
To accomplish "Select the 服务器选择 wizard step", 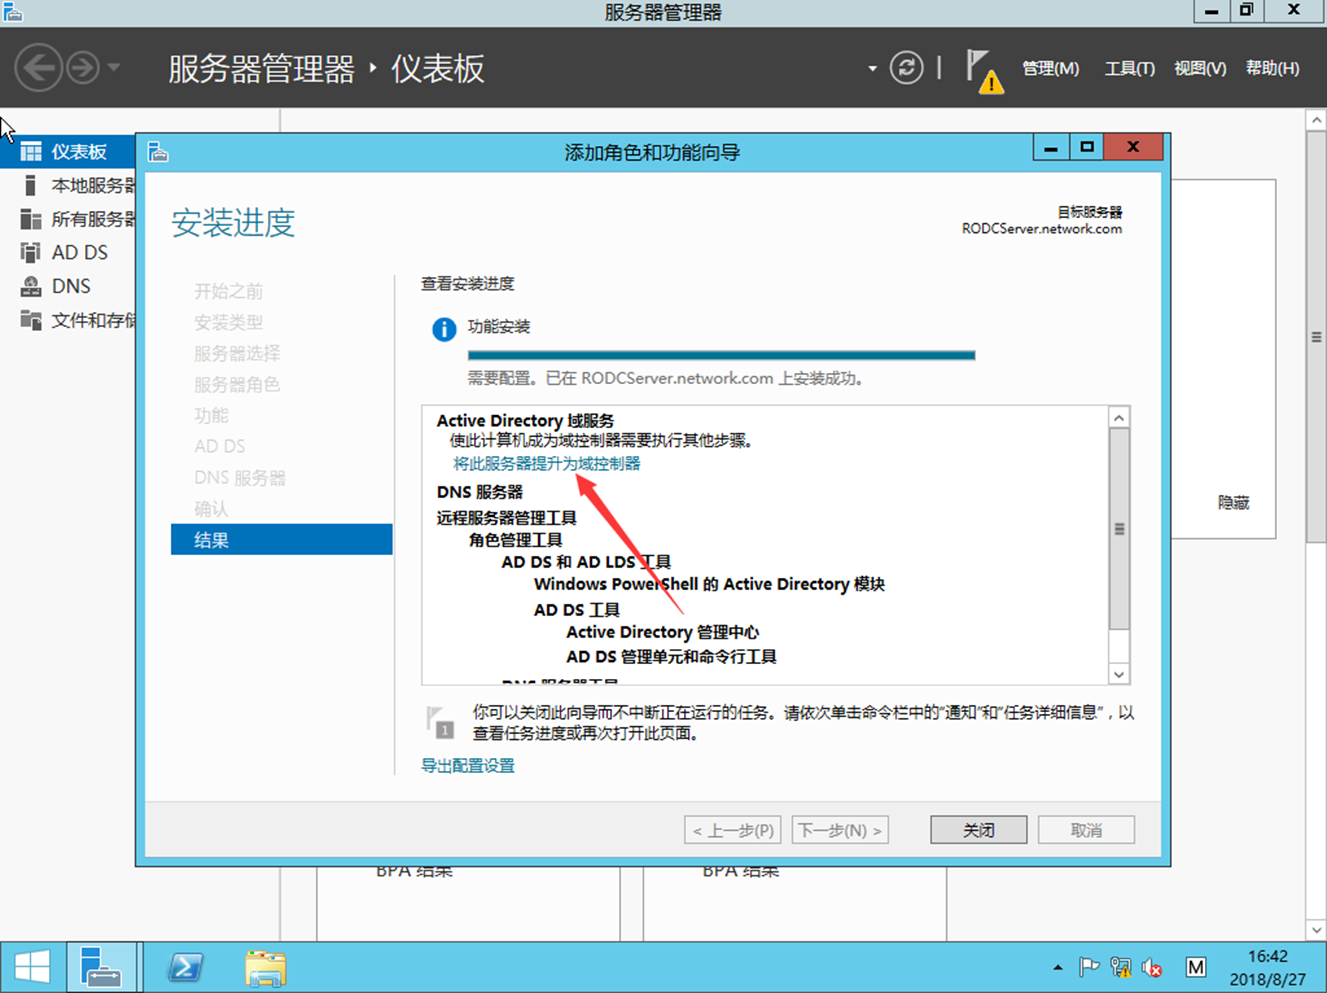I will coord(237,353).
